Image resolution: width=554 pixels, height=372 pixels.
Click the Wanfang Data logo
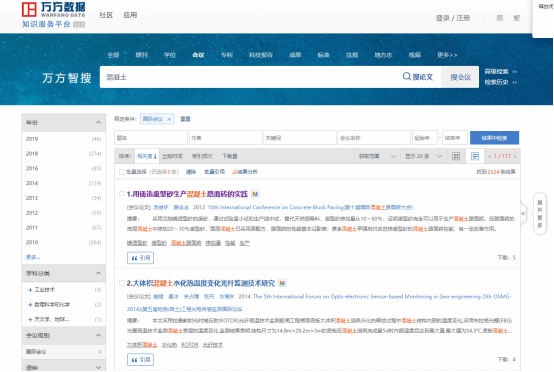(53, 14)
